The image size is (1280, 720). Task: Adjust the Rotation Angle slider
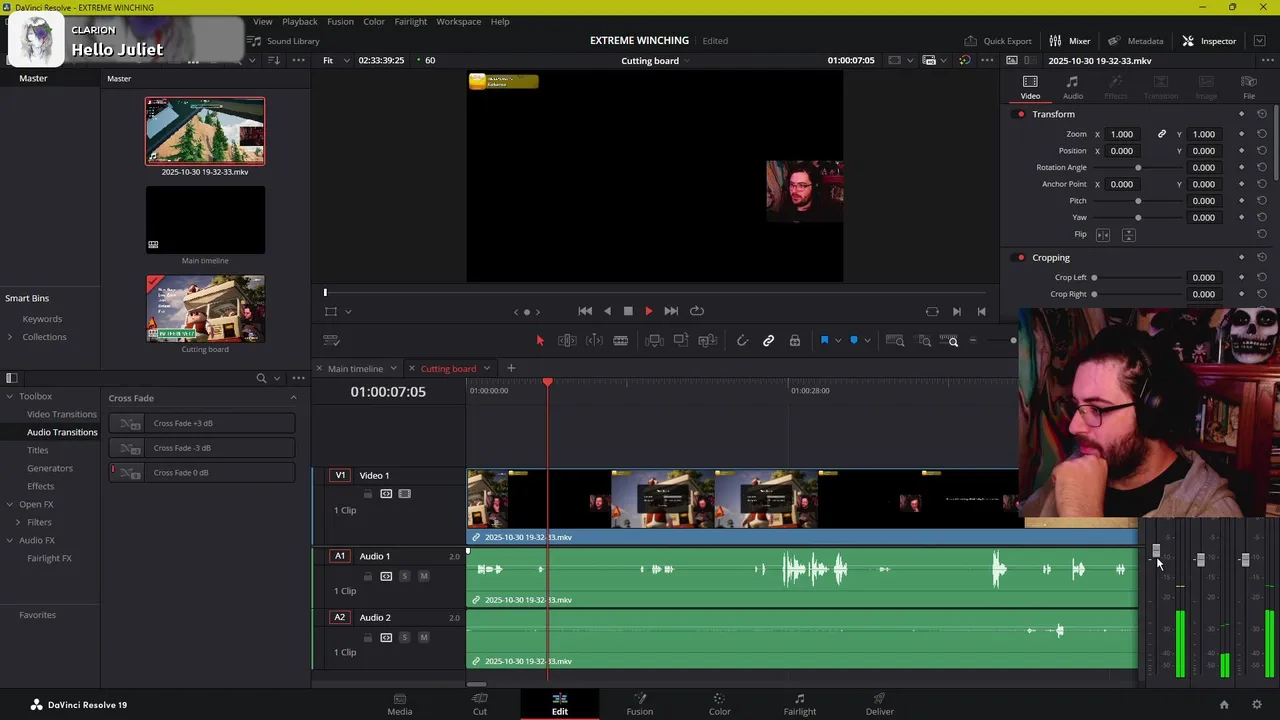click(1138, 168)
